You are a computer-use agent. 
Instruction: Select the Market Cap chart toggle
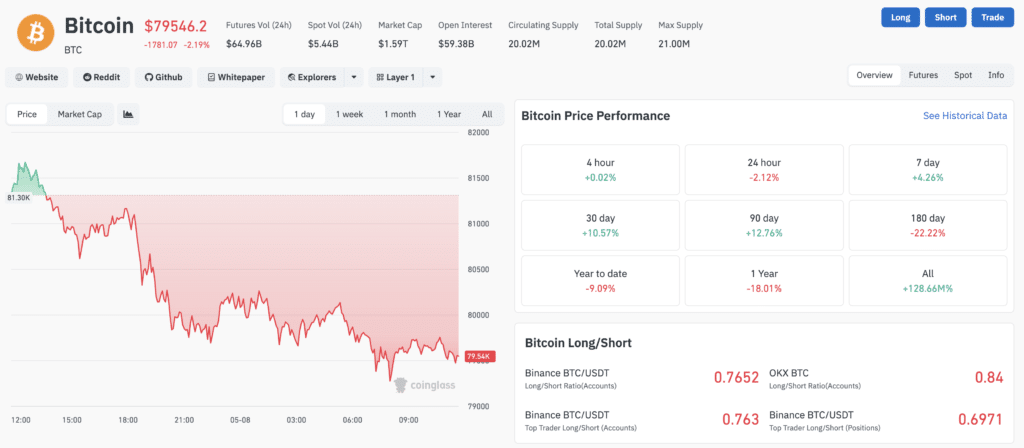point(80,114)
